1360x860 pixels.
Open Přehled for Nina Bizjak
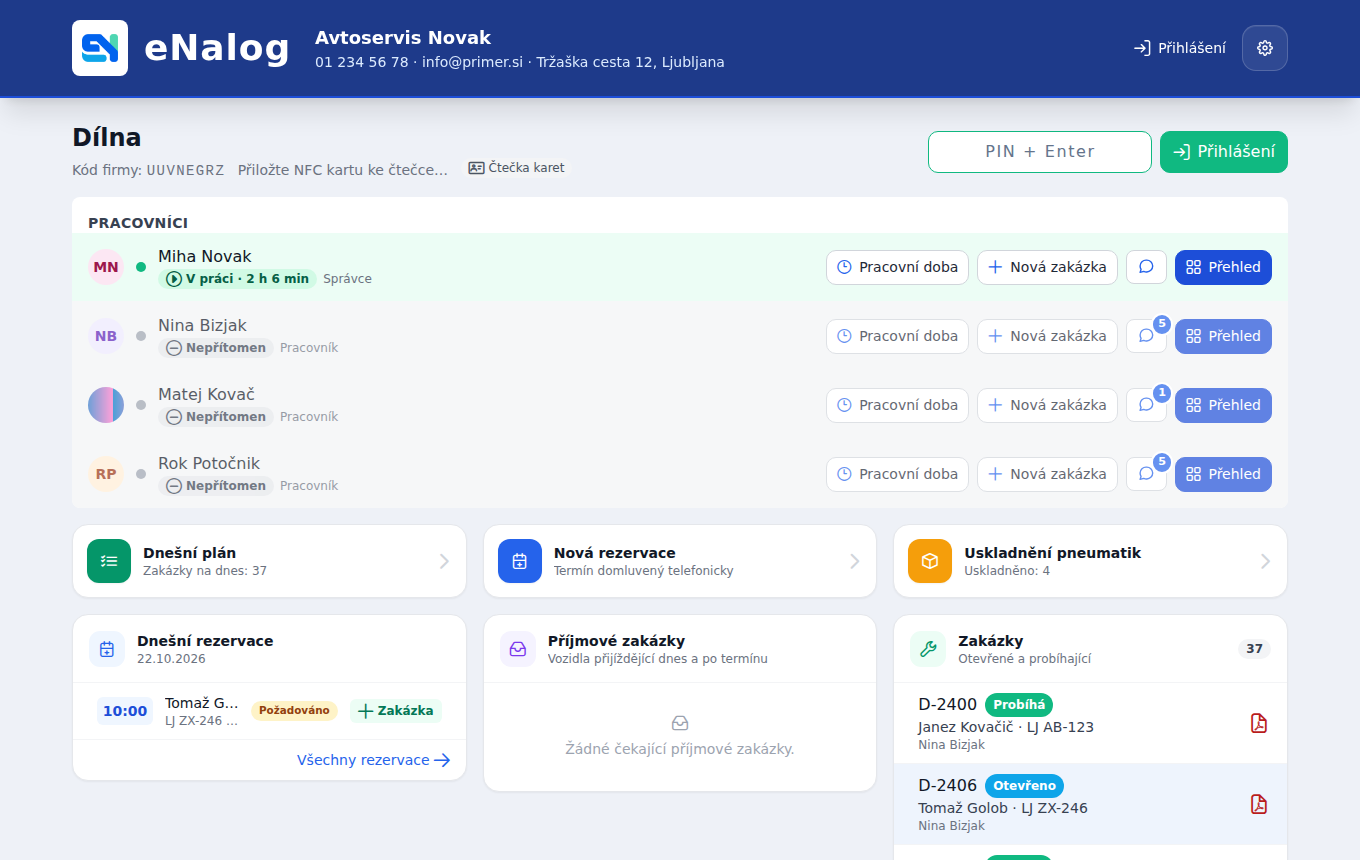tap(1223, 336)
